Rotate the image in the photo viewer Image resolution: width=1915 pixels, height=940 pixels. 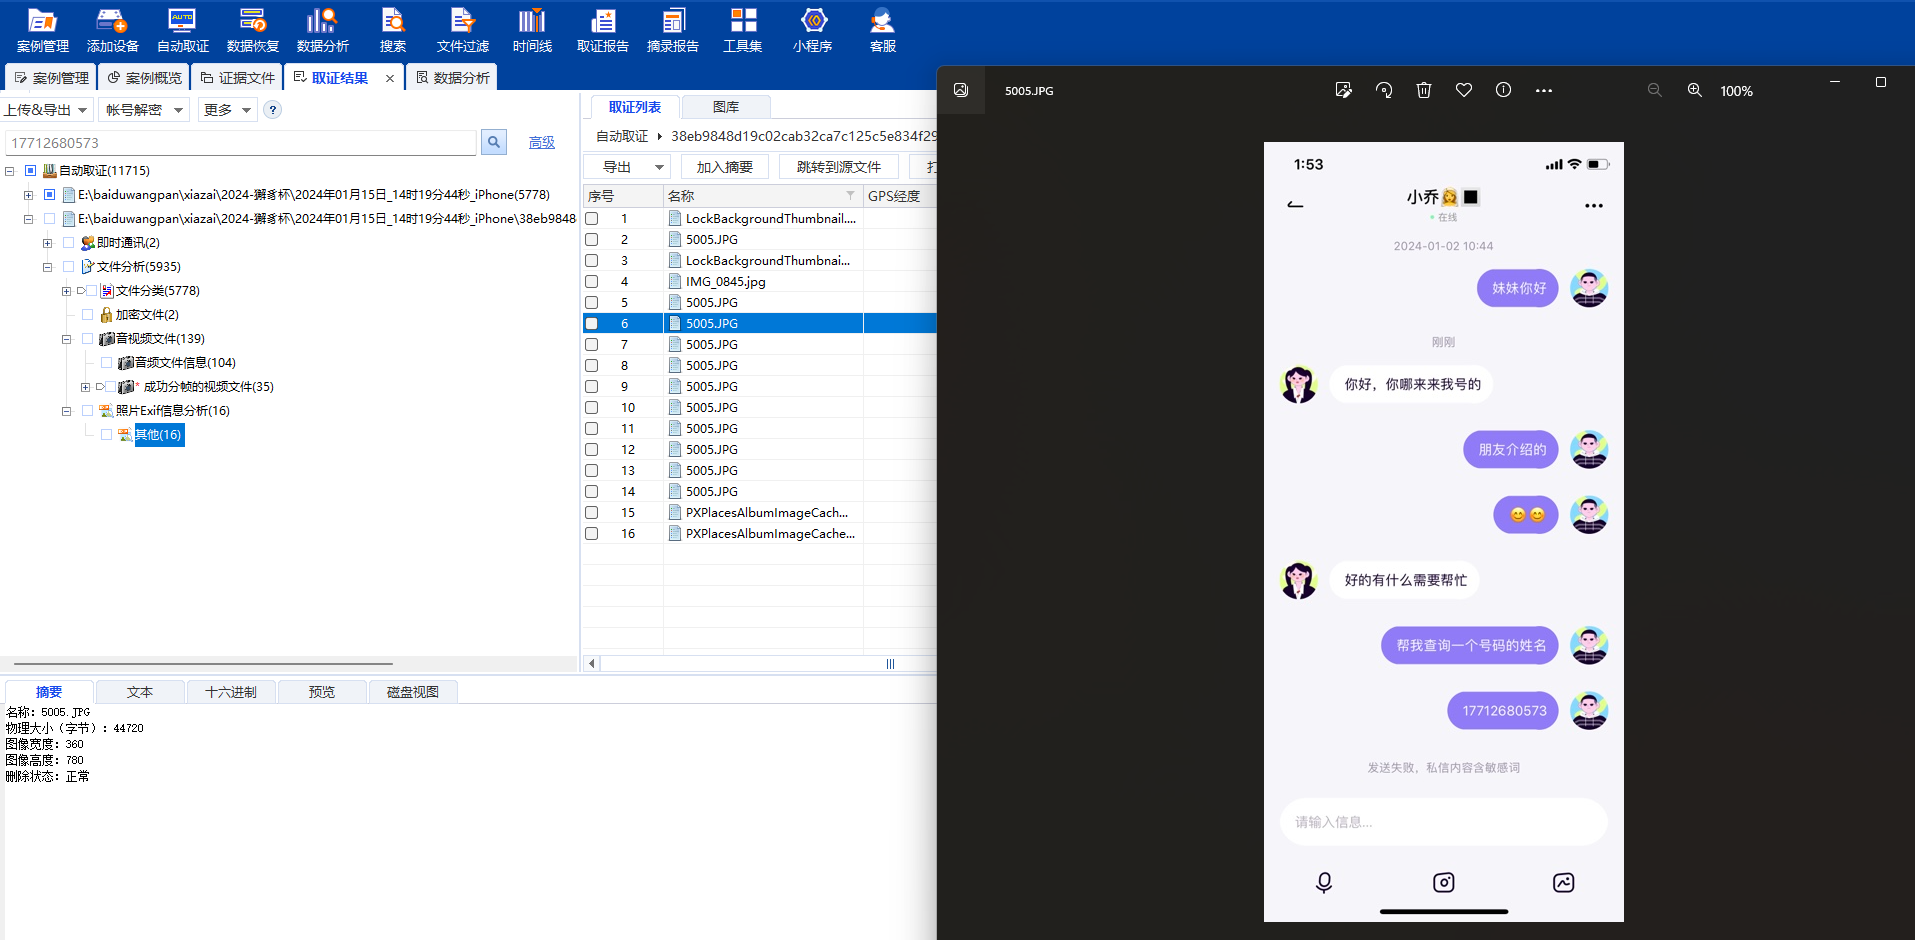pyautogui.click(x=1384, y=90)
